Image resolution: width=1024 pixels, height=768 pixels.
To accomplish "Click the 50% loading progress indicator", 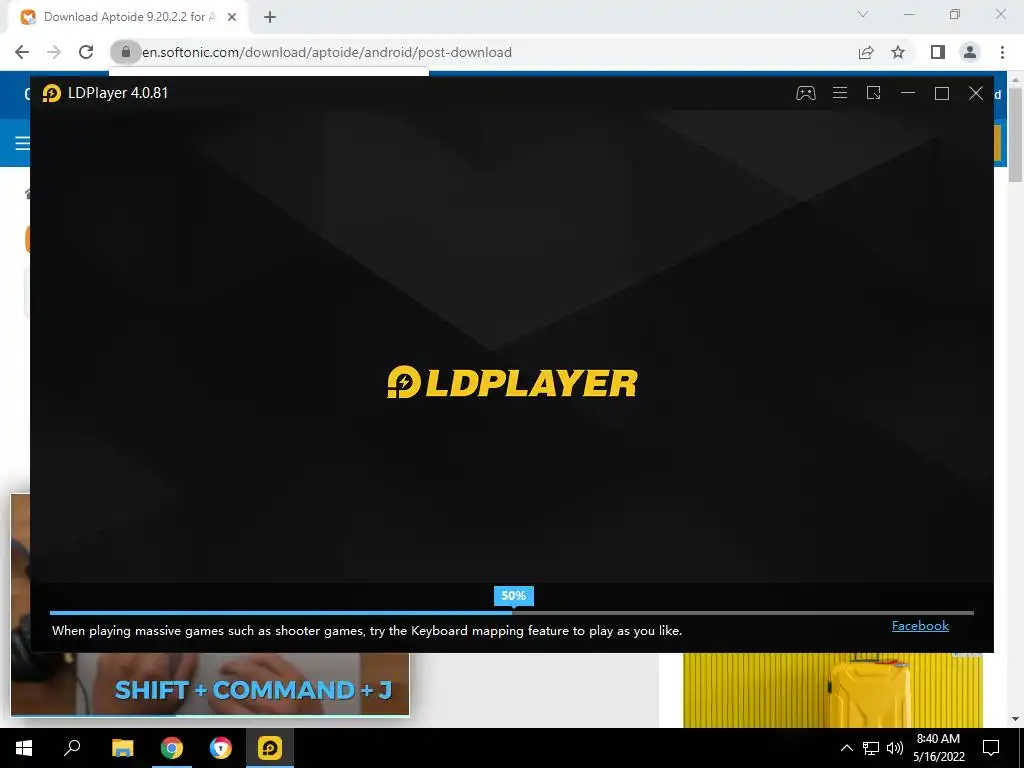I will (513, 596).
